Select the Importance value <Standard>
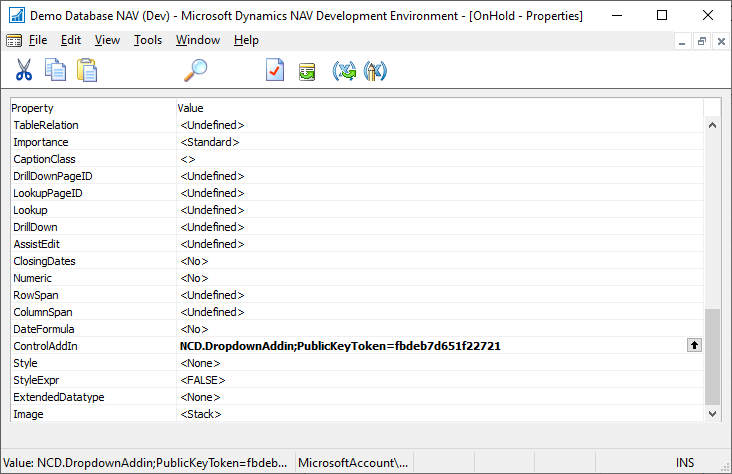Viewport: 732px width, 474px height. click(210, 142)
